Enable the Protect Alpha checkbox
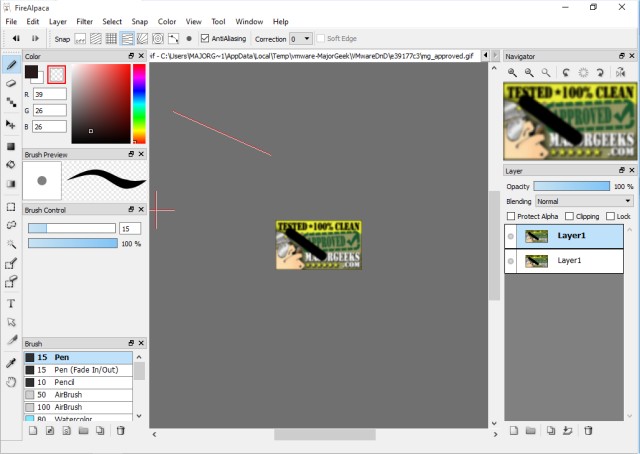Viewport: 640px width, 454px height. pyautogui.click(x=511, y=216)
